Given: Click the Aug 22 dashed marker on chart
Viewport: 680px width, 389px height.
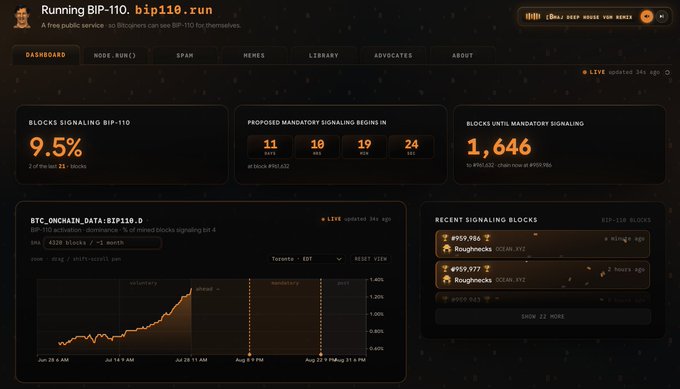Looking at the screenshot, I should click(x=321, y=317).
